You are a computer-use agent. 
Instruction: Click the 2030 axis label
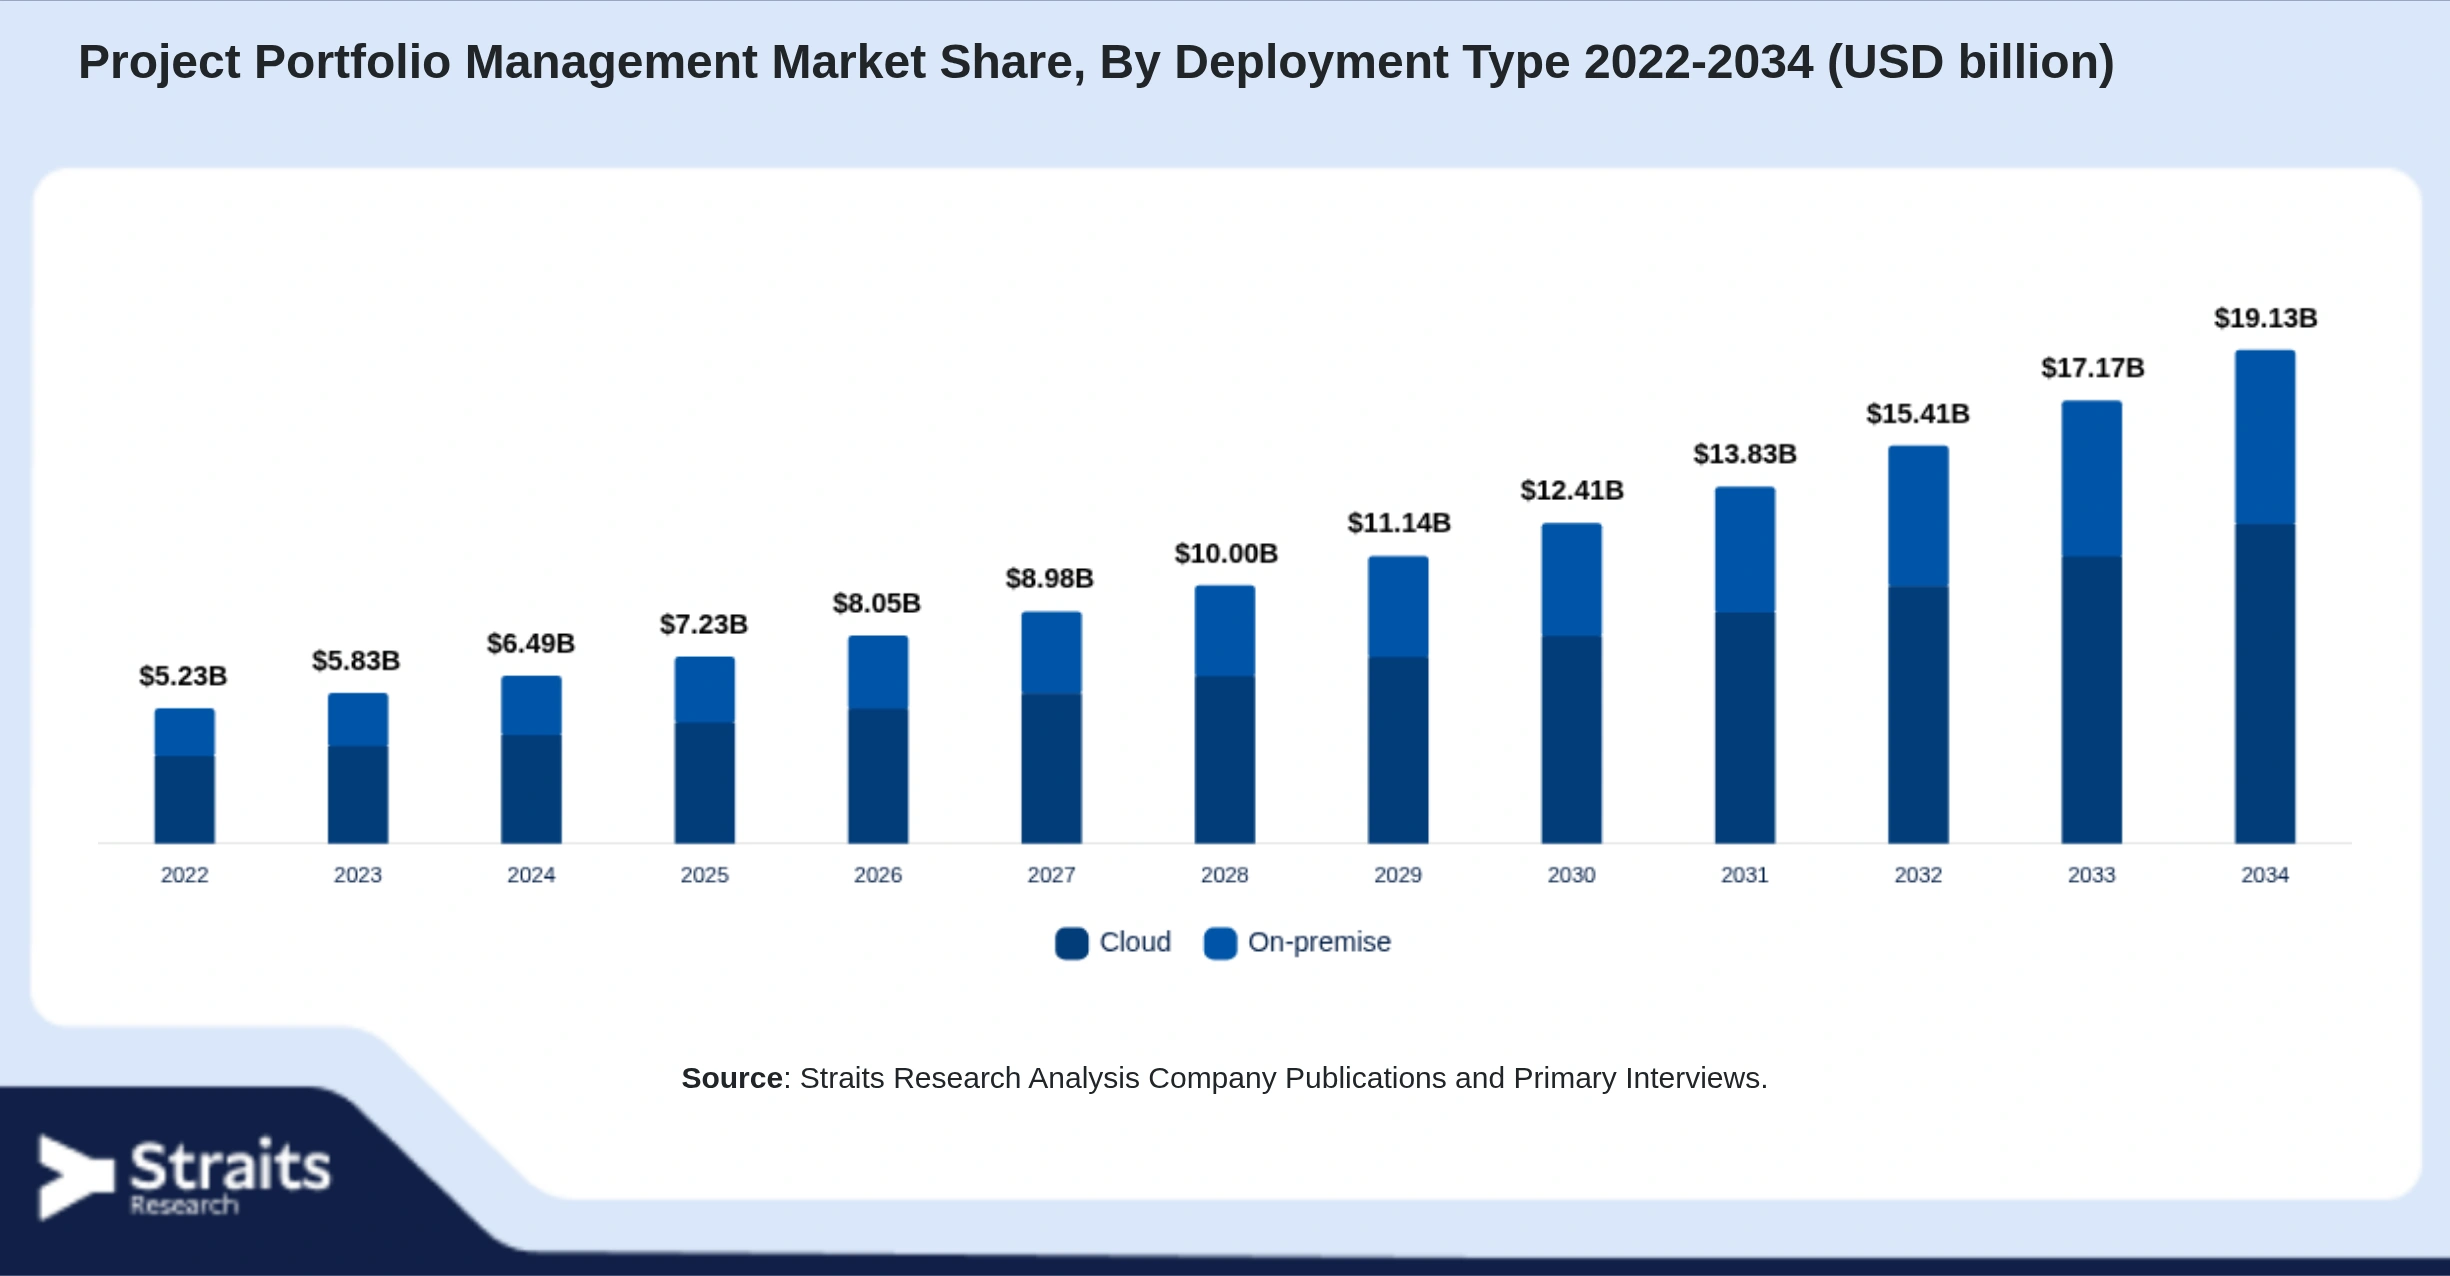tap(1572, 875)
